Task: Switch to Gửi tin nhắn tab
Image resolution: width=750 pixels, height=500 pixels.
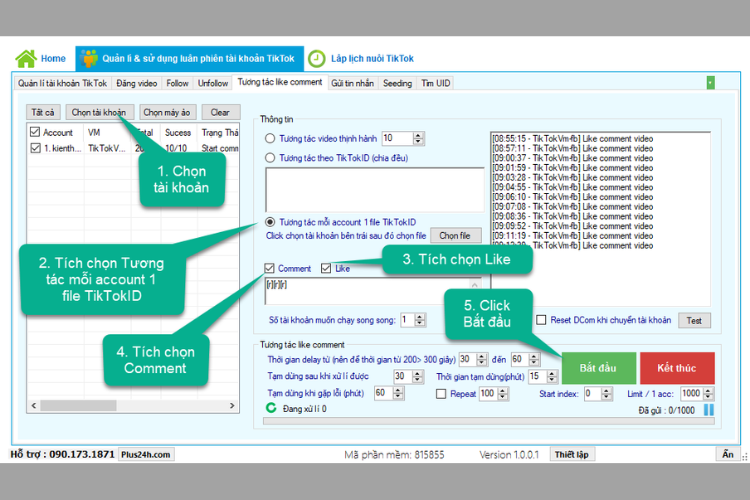Action: coord(353,83)
